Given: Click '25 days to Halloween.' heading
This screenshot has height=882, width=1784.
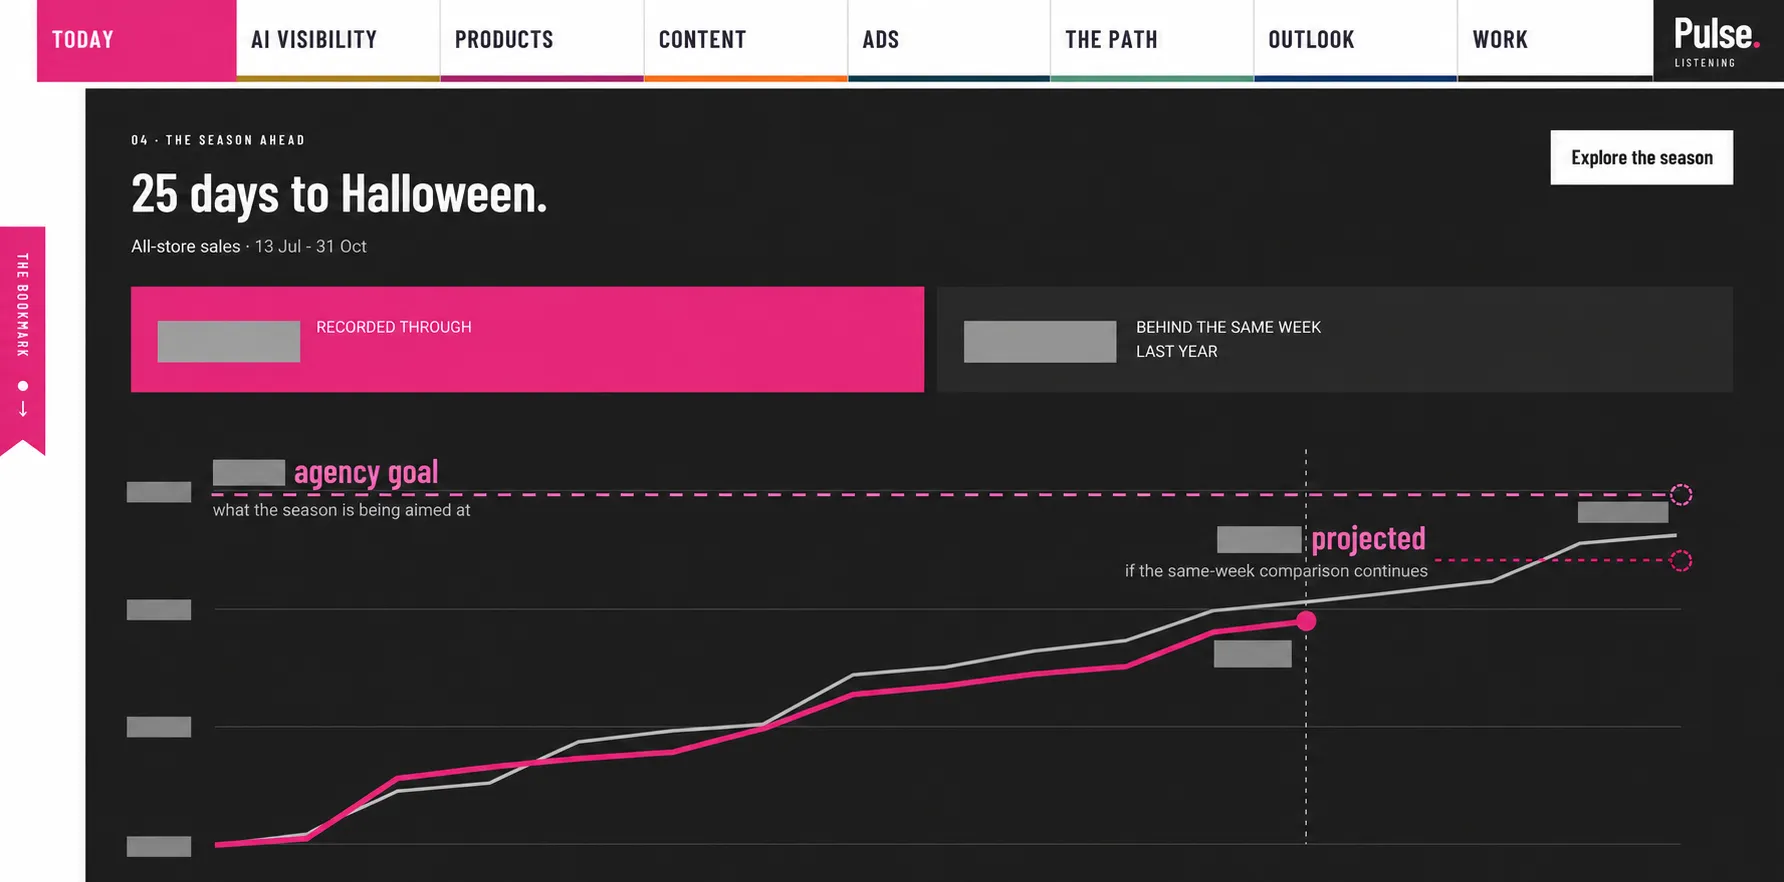Looking at the screenshot, I should coord(339,194).
